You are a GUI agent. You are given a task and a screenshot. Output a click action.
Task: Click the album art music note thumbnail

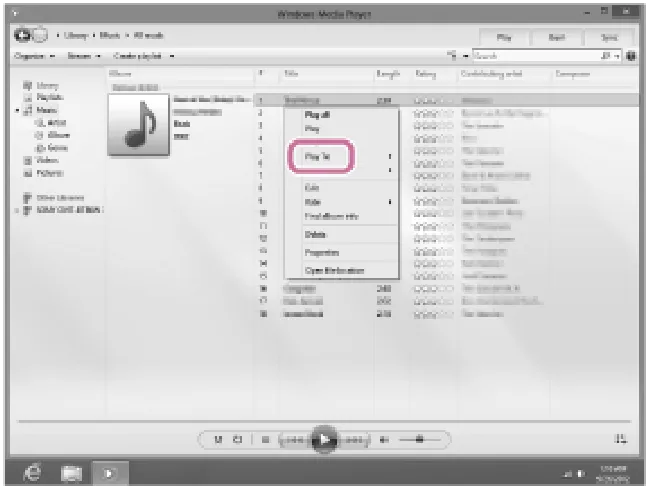[x=139, y=124]
